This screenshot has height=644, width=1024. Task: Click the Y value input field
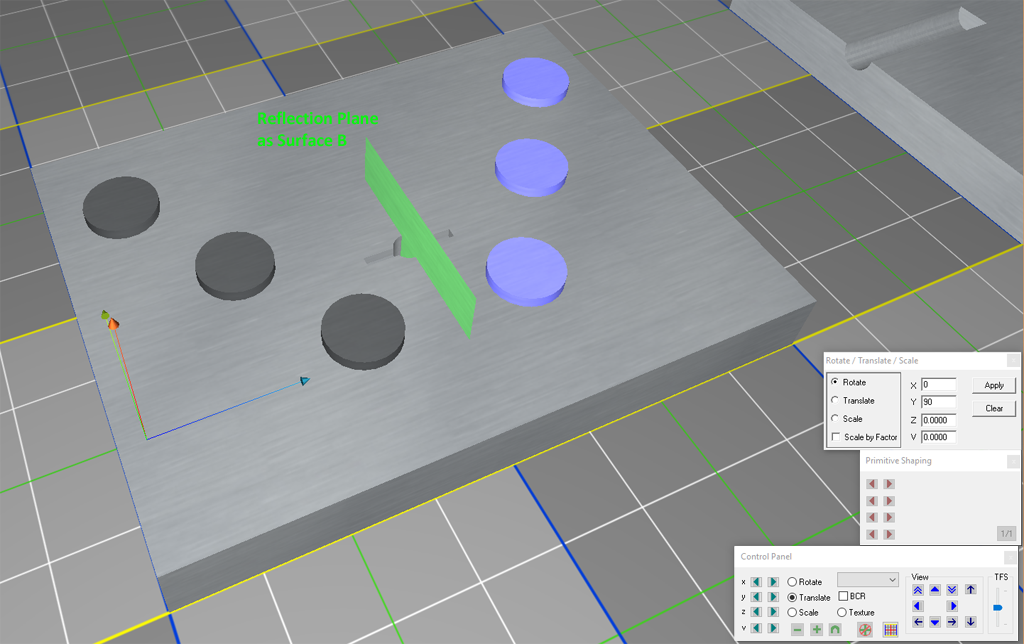tap(939, 402)
